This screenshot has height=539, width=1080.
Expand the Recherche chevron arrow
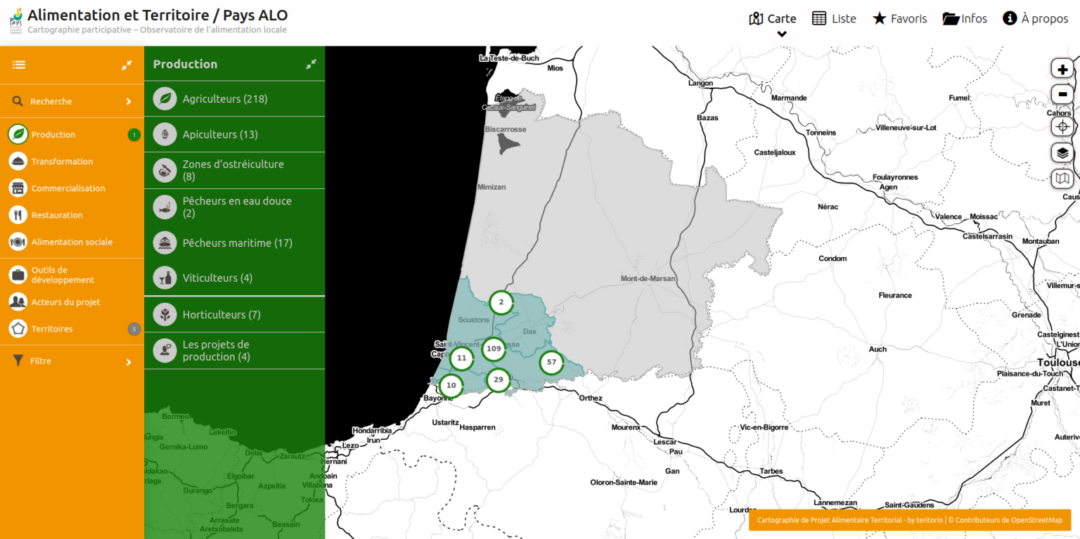coord(129,102)
